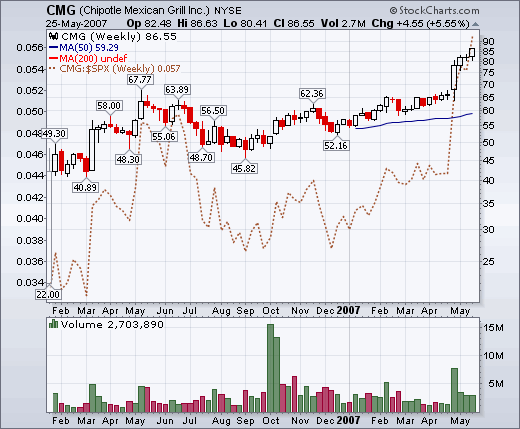
Task: Click the latest candlestick near 85
Action: click(472, 53)
